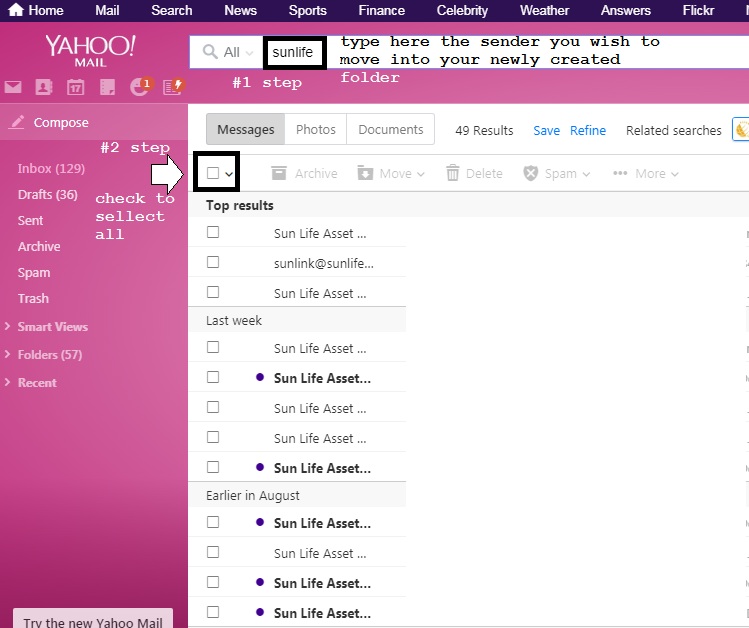
Task: Open Sports in the top navigation
Action: [x=308, y=10]
